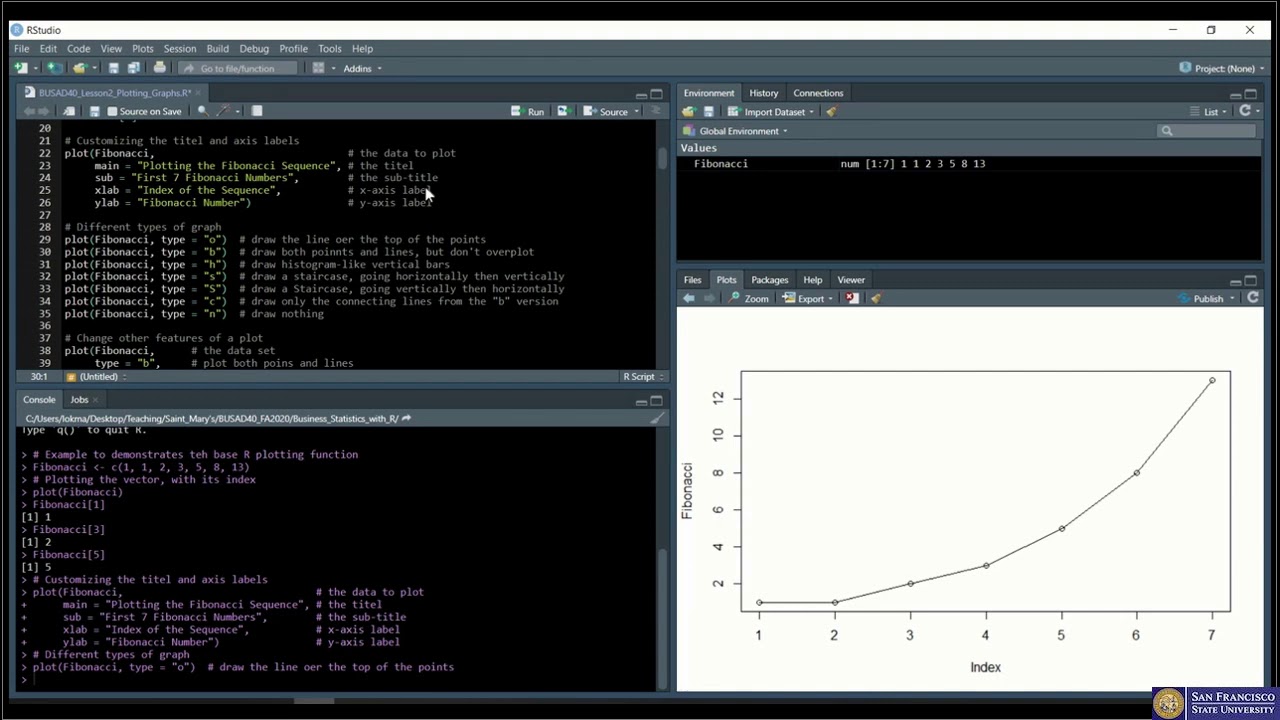Clear the console with the broom icon
The width and height of the screenshot is (1280, 720).
pyautogui.click(x=657, y=419)
